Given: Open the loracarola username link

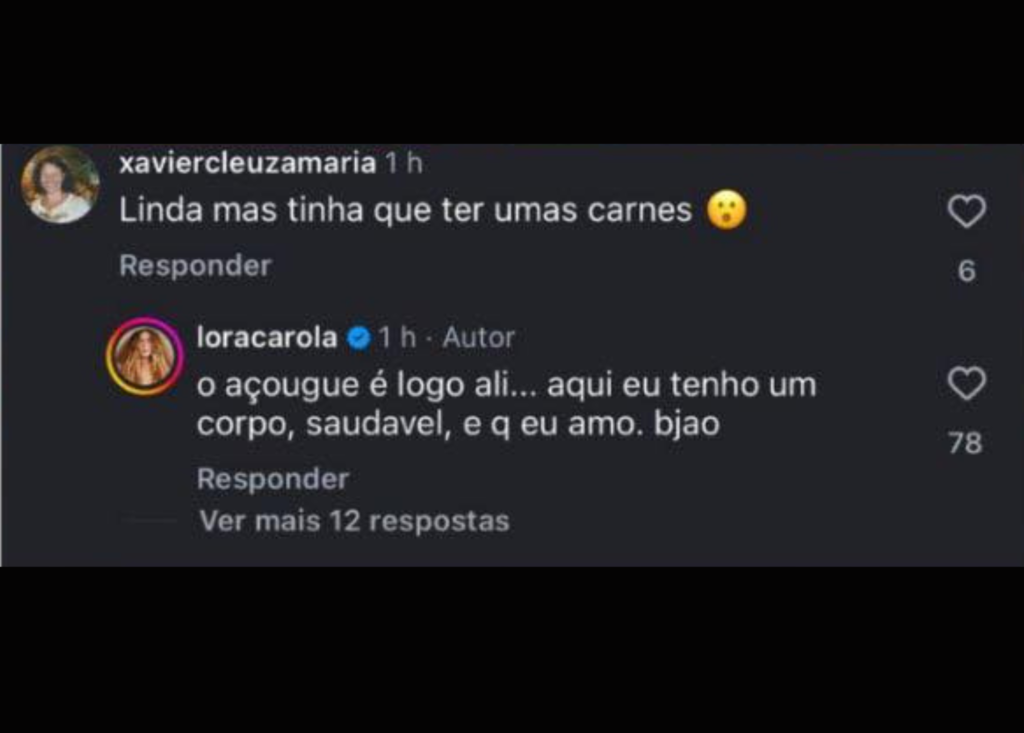Looking at the screenshot, I should click(267, 338).
